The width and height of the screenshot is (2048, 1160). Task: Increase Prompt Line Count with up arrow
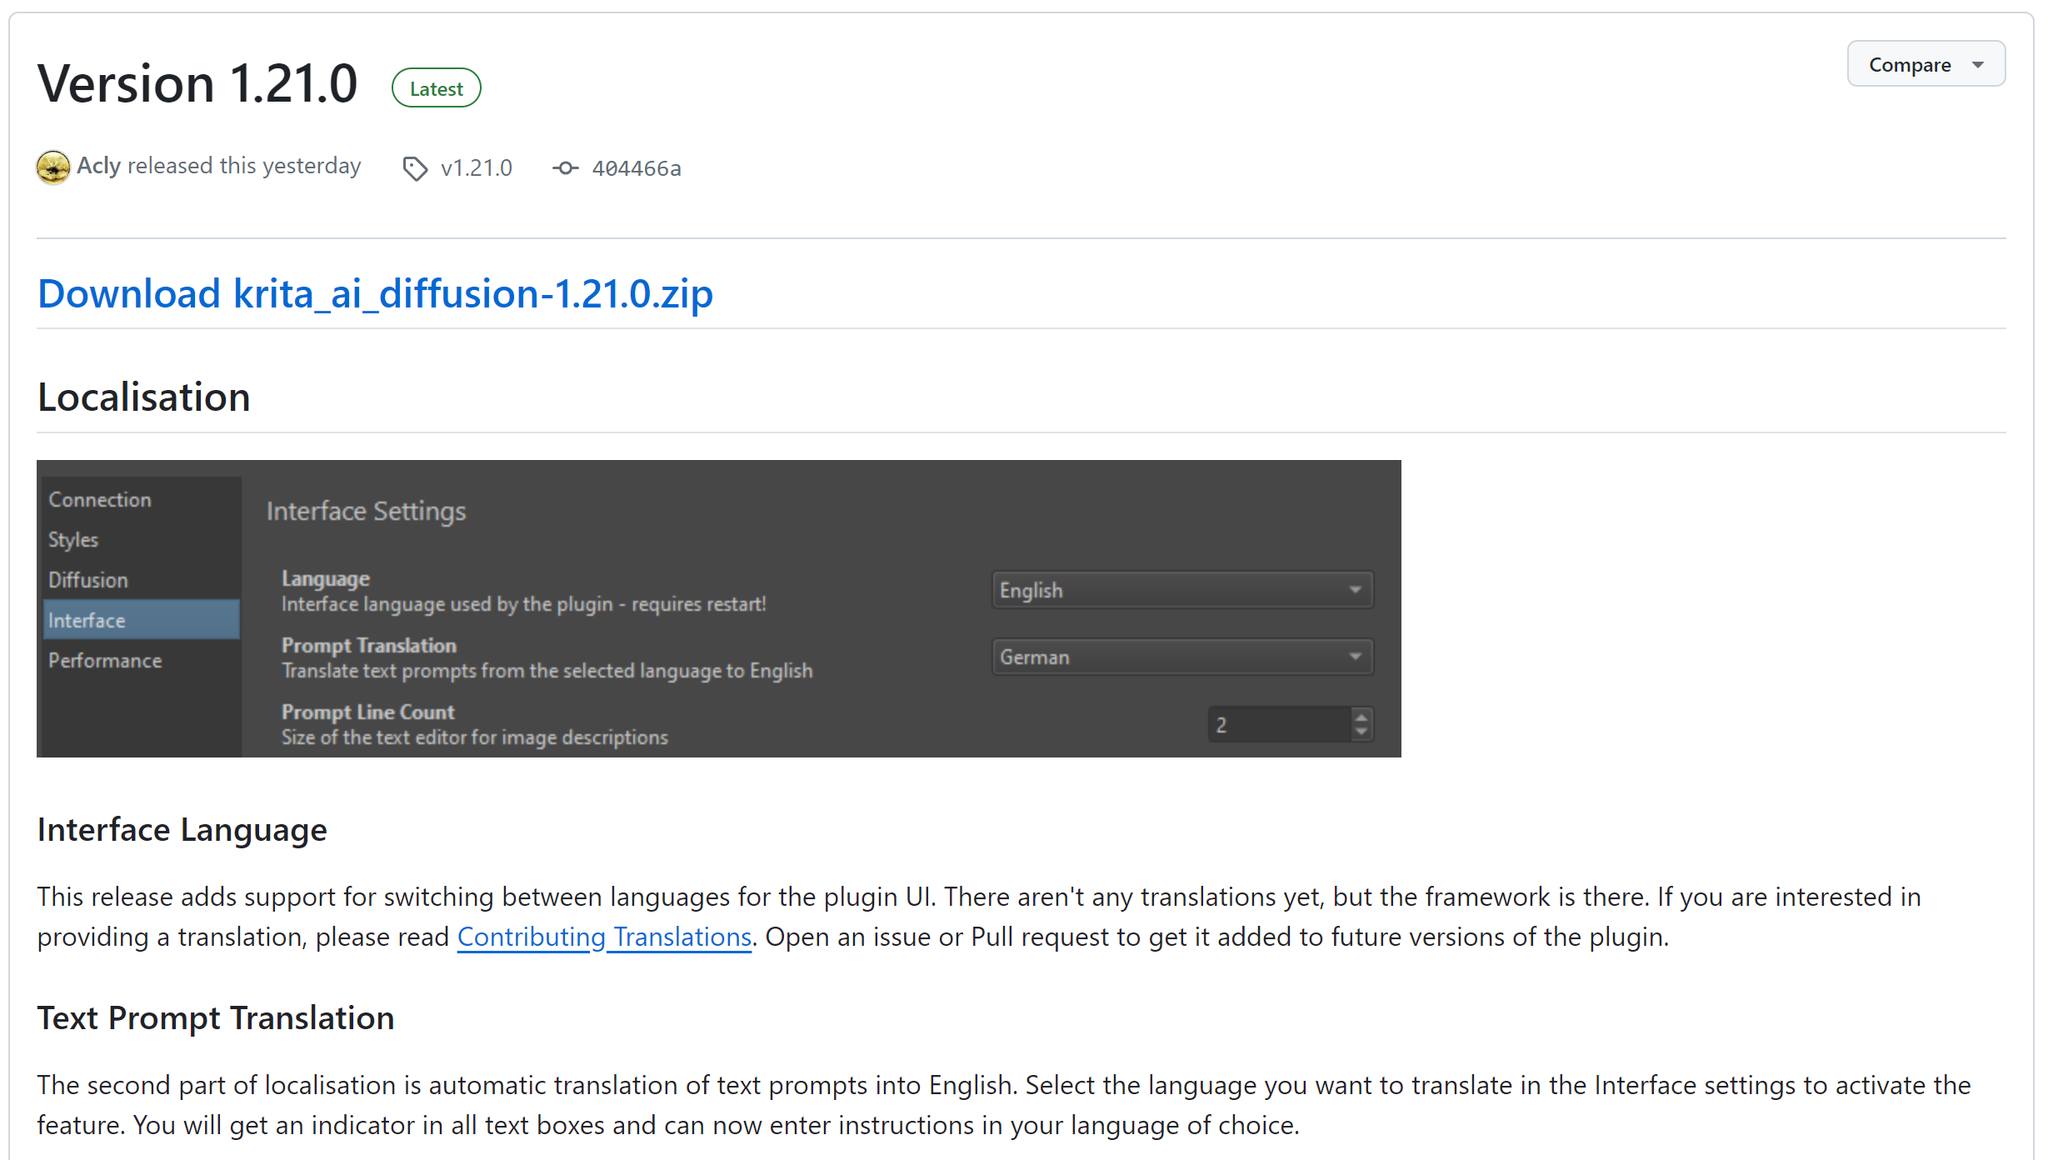1361,716
